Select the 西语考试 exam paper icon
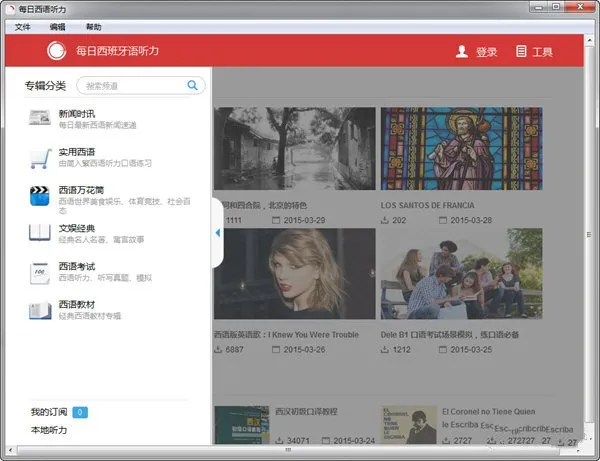Image resolution: width=600 pixels, height=461 pixels. [x=40, y=272]
